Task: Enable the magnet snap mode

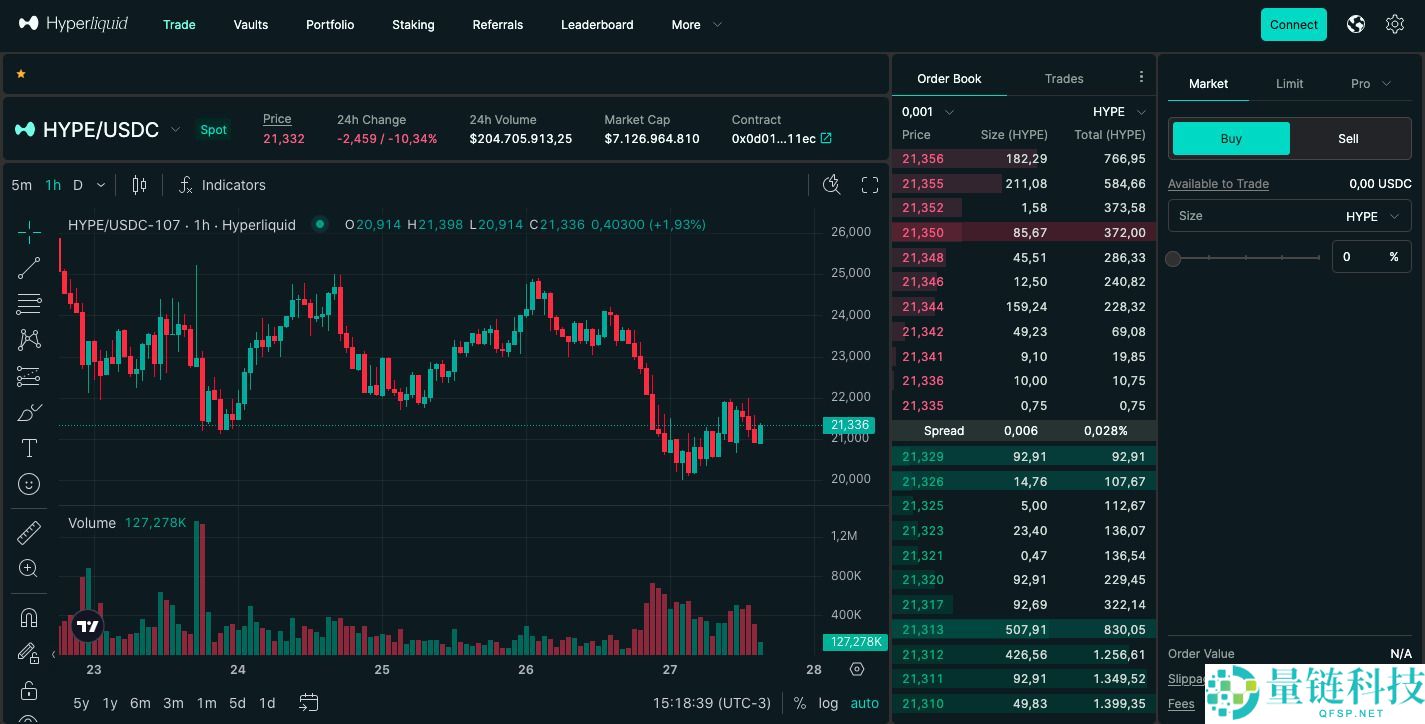Action: 29,617
